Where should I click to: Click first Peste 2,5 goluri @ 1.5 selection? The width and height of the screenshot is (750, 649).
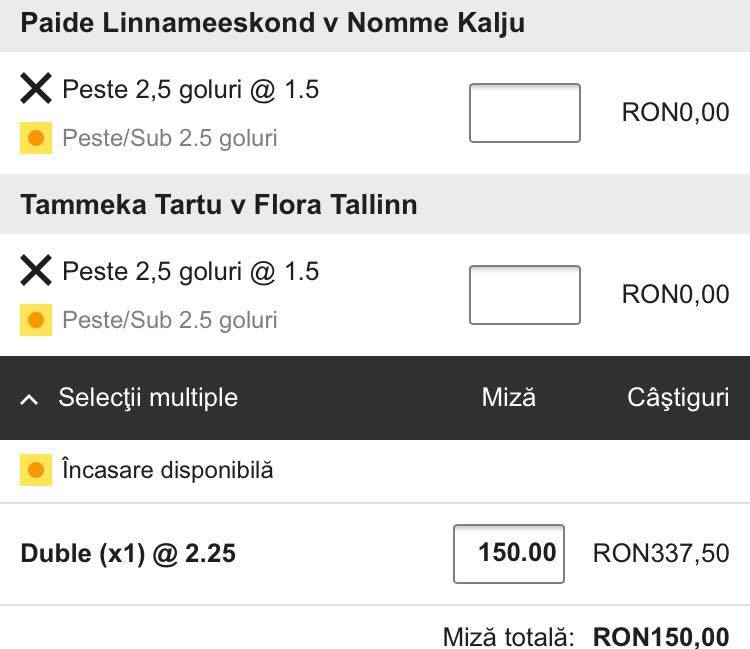[191, 90]
